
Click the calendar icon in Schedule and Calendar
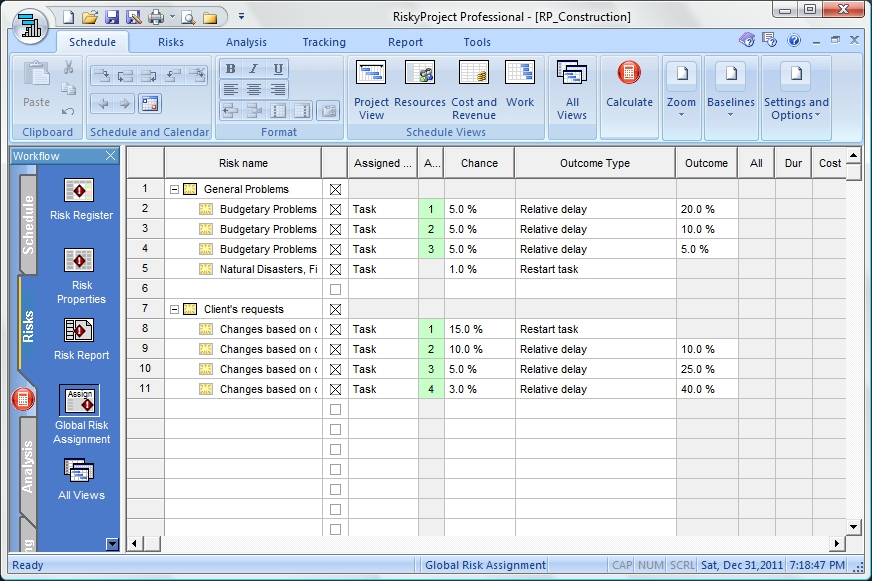pos(150,103)
